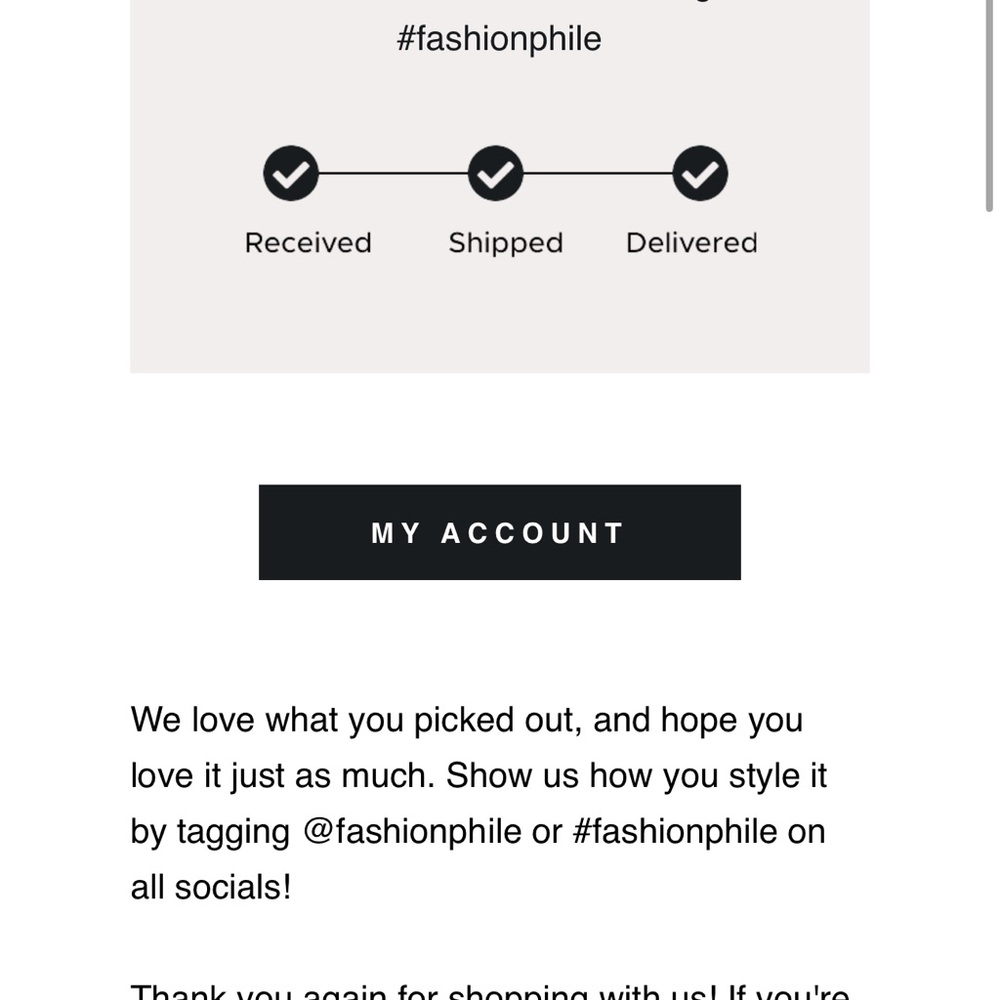The image size is (1000, 1000).
Task: Click #fashionphile hashtag inside the paragraph
Action: [x=674, y=832]
